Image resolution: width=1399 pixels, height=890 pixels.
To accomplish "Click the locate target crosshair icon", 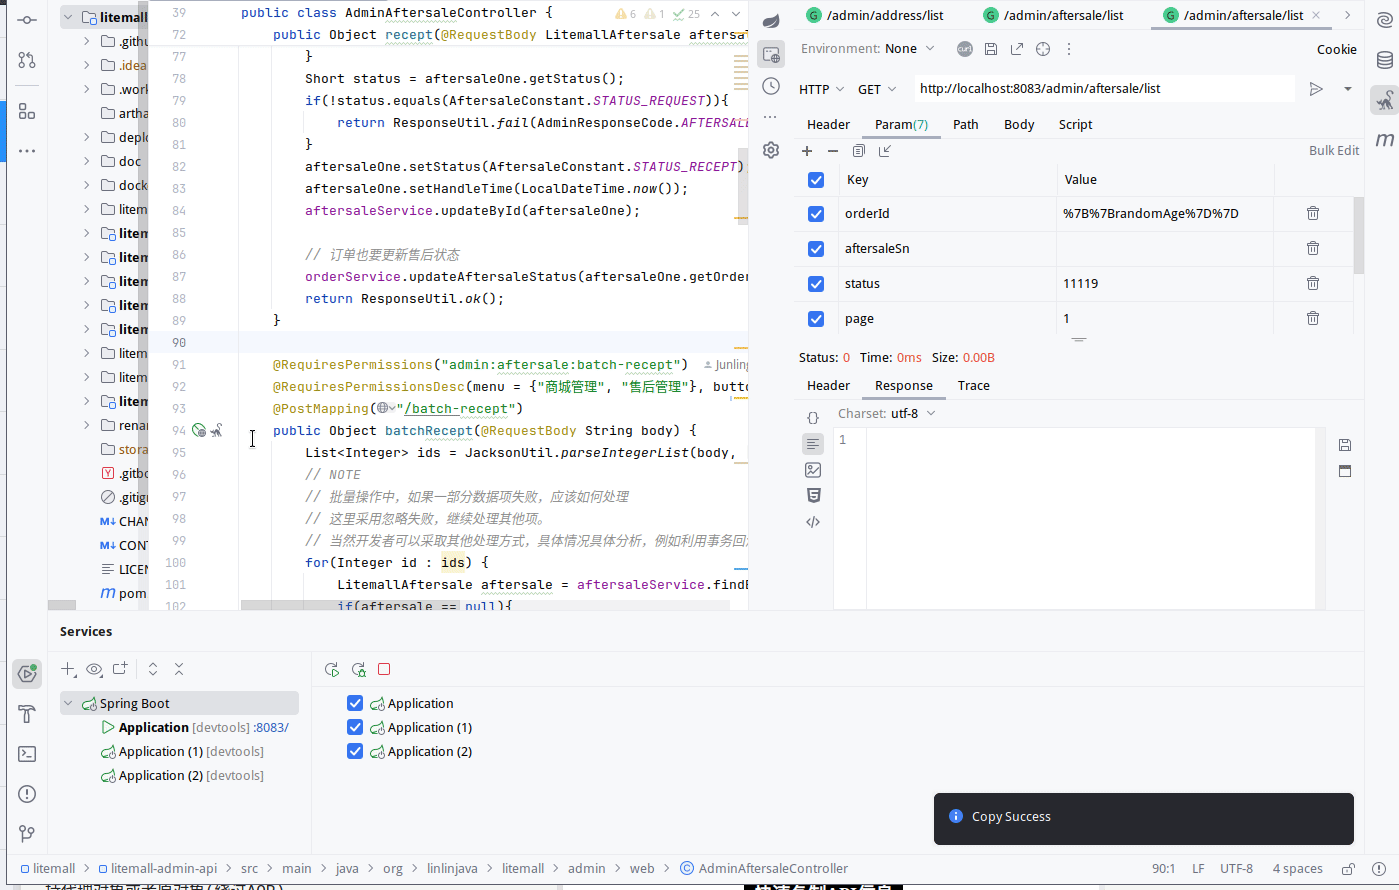I will click(1043, 49).
